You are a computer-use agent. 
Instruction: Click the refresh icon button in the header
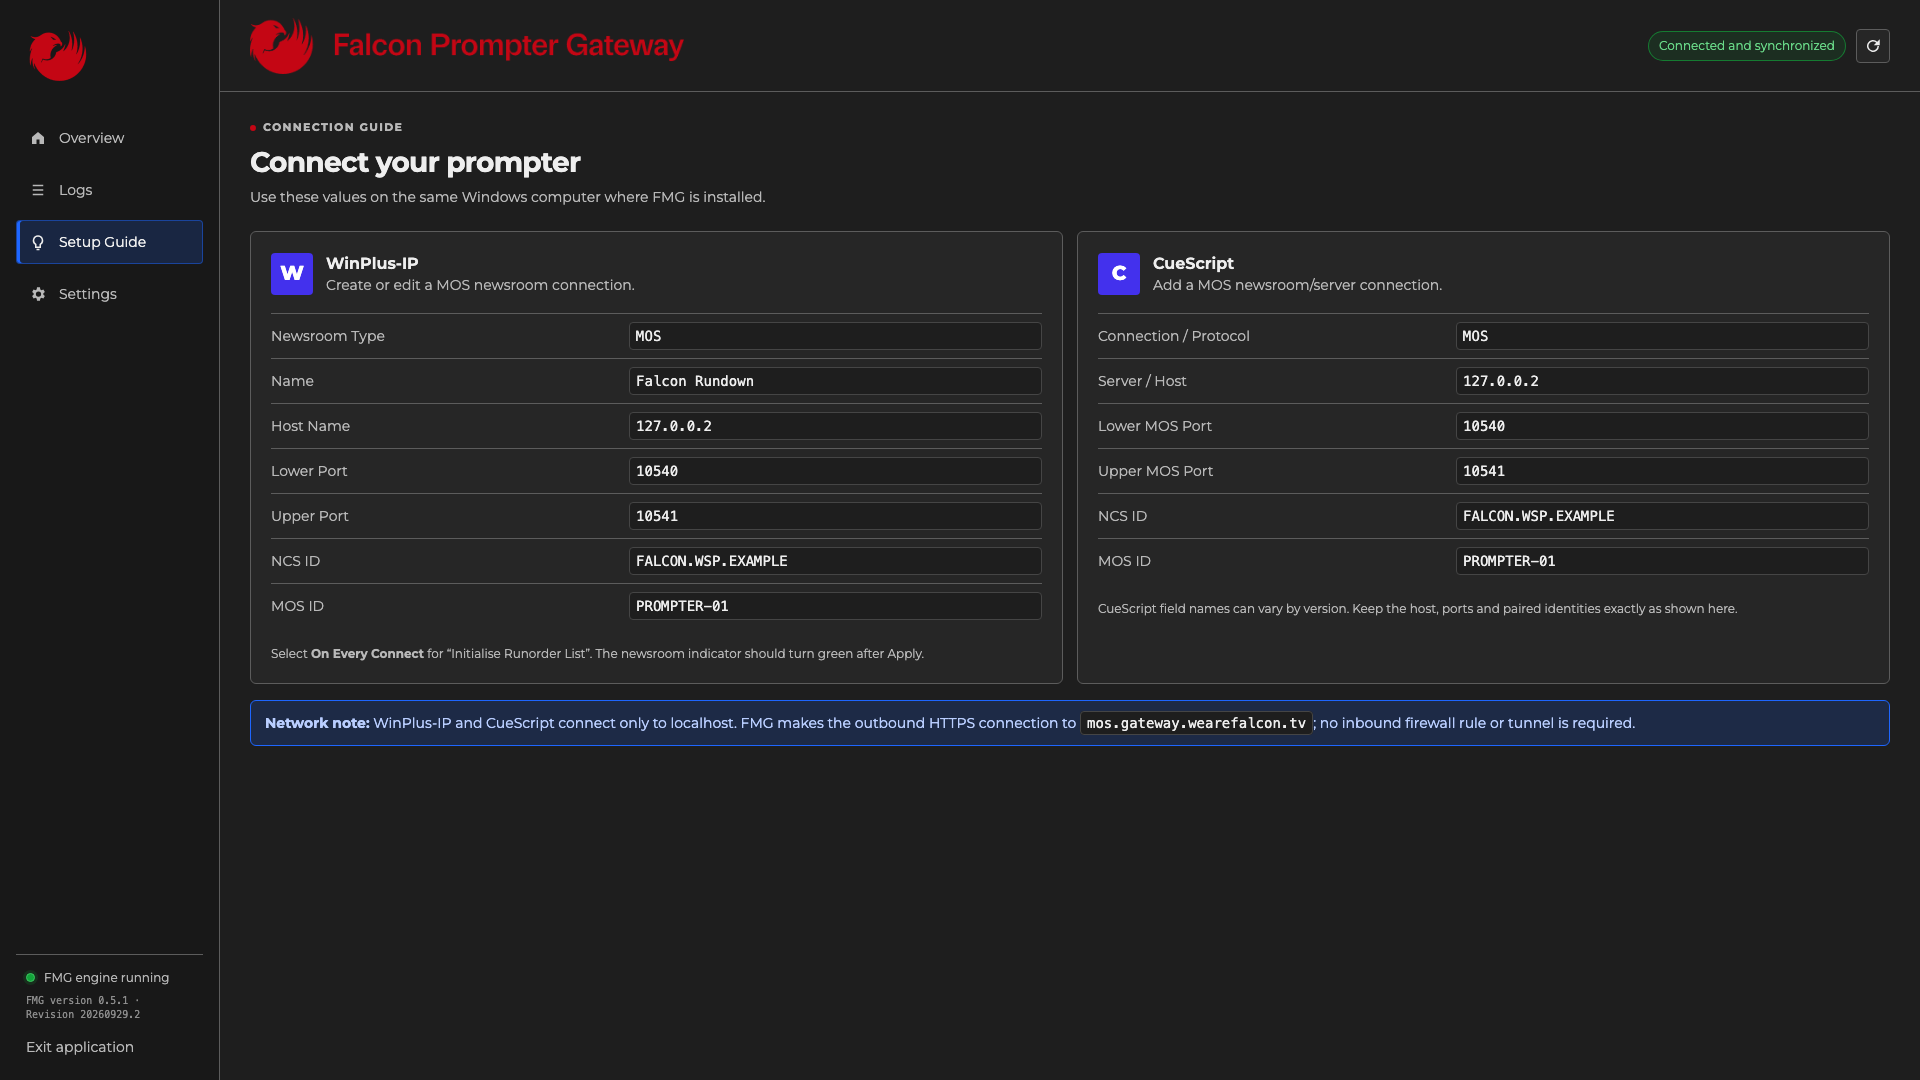[1873, 46]
